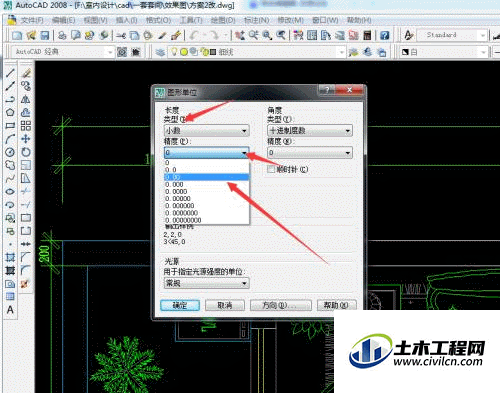Select the Array modify tool
The width and height of the screenshot is (500, 393).
point(26,126)
